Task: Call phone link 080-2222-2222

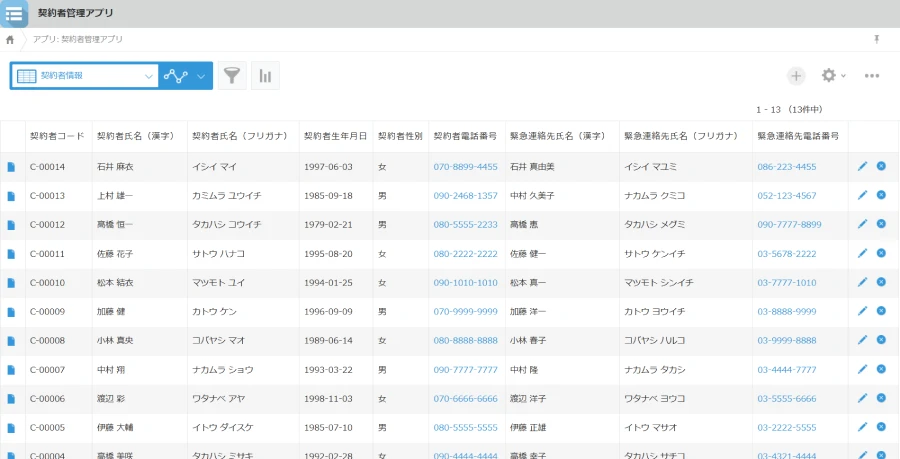Action: [x=465, y=254]
